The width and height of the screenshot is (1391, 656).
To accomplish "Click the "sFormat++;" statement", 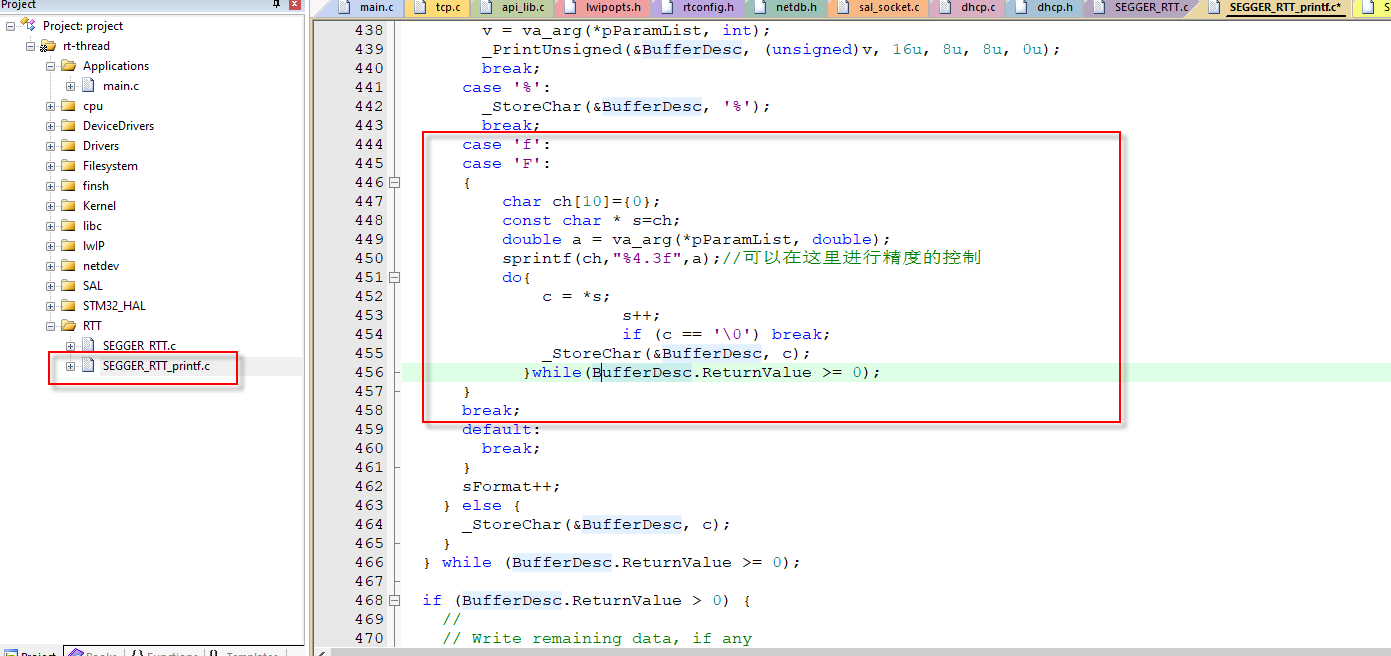I will 511,487.
